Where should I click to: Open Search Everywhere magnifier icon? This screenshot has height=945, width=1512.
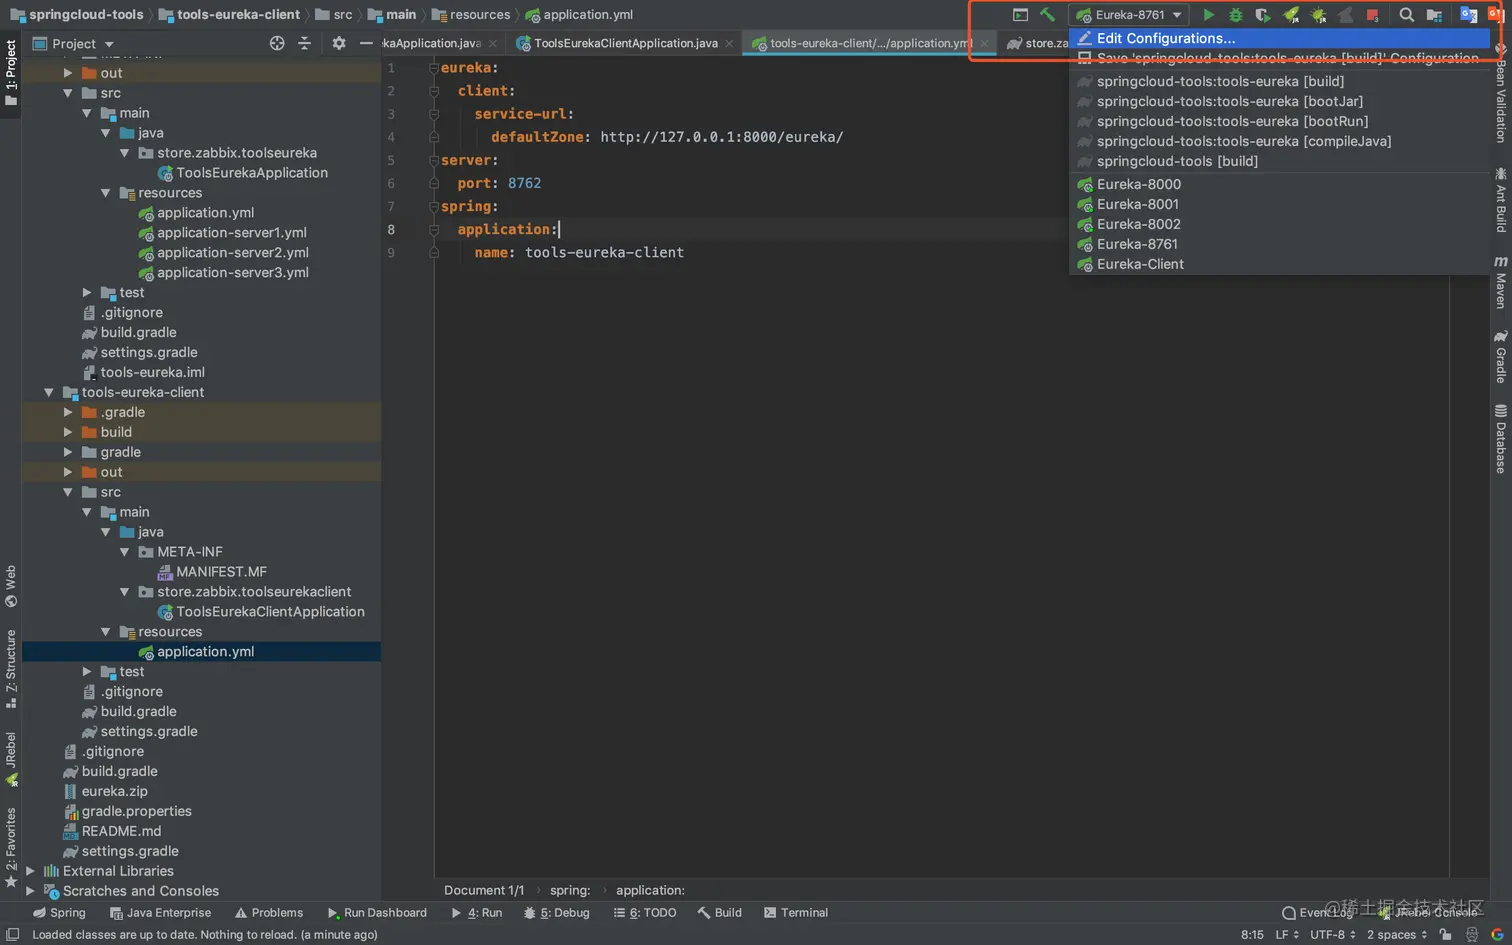(1407, 15)
